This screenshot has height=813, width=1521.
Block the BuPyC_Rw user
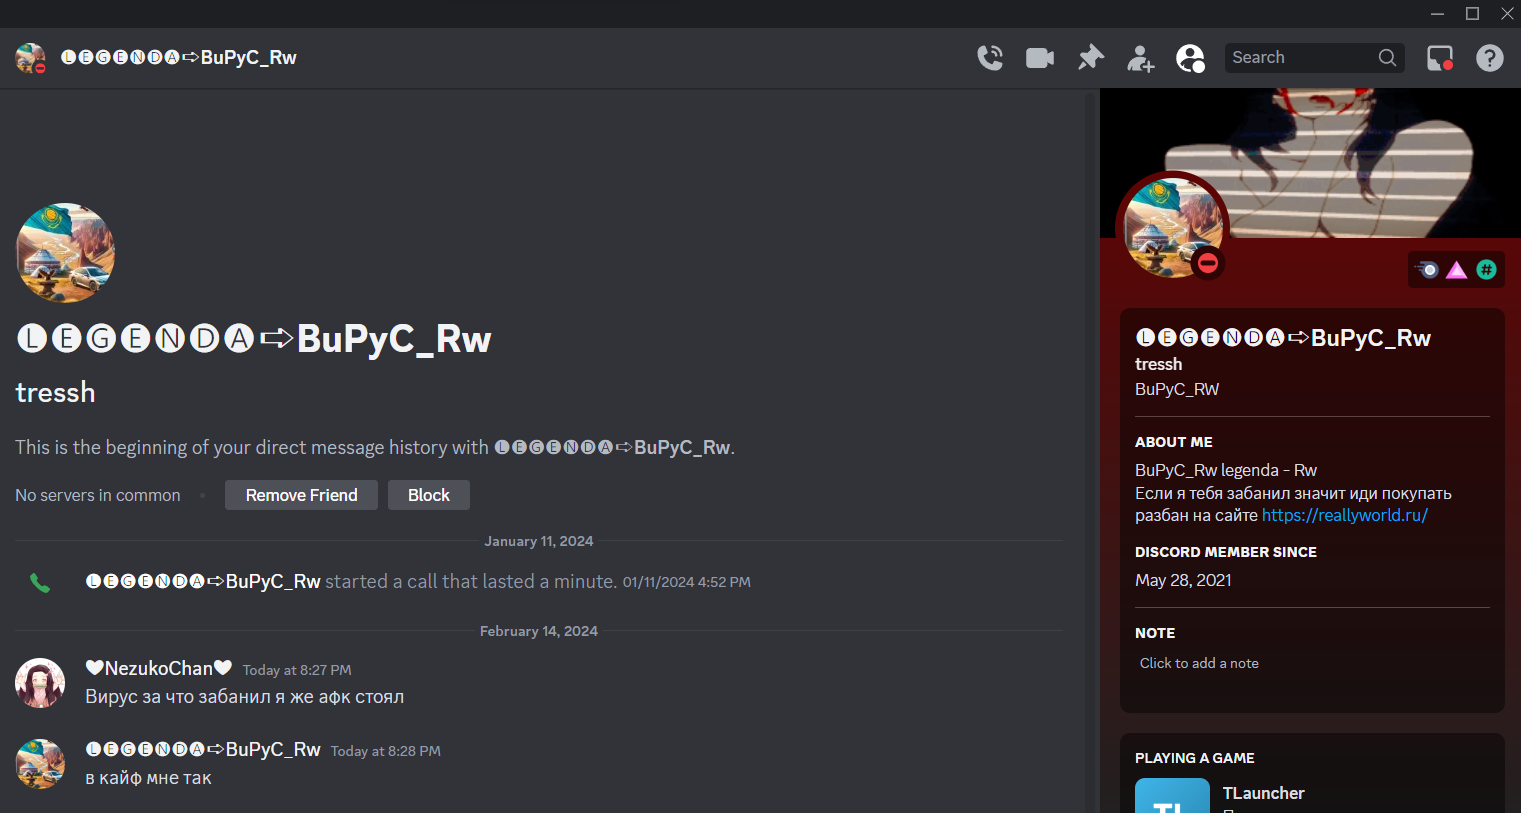pos(429,495)
